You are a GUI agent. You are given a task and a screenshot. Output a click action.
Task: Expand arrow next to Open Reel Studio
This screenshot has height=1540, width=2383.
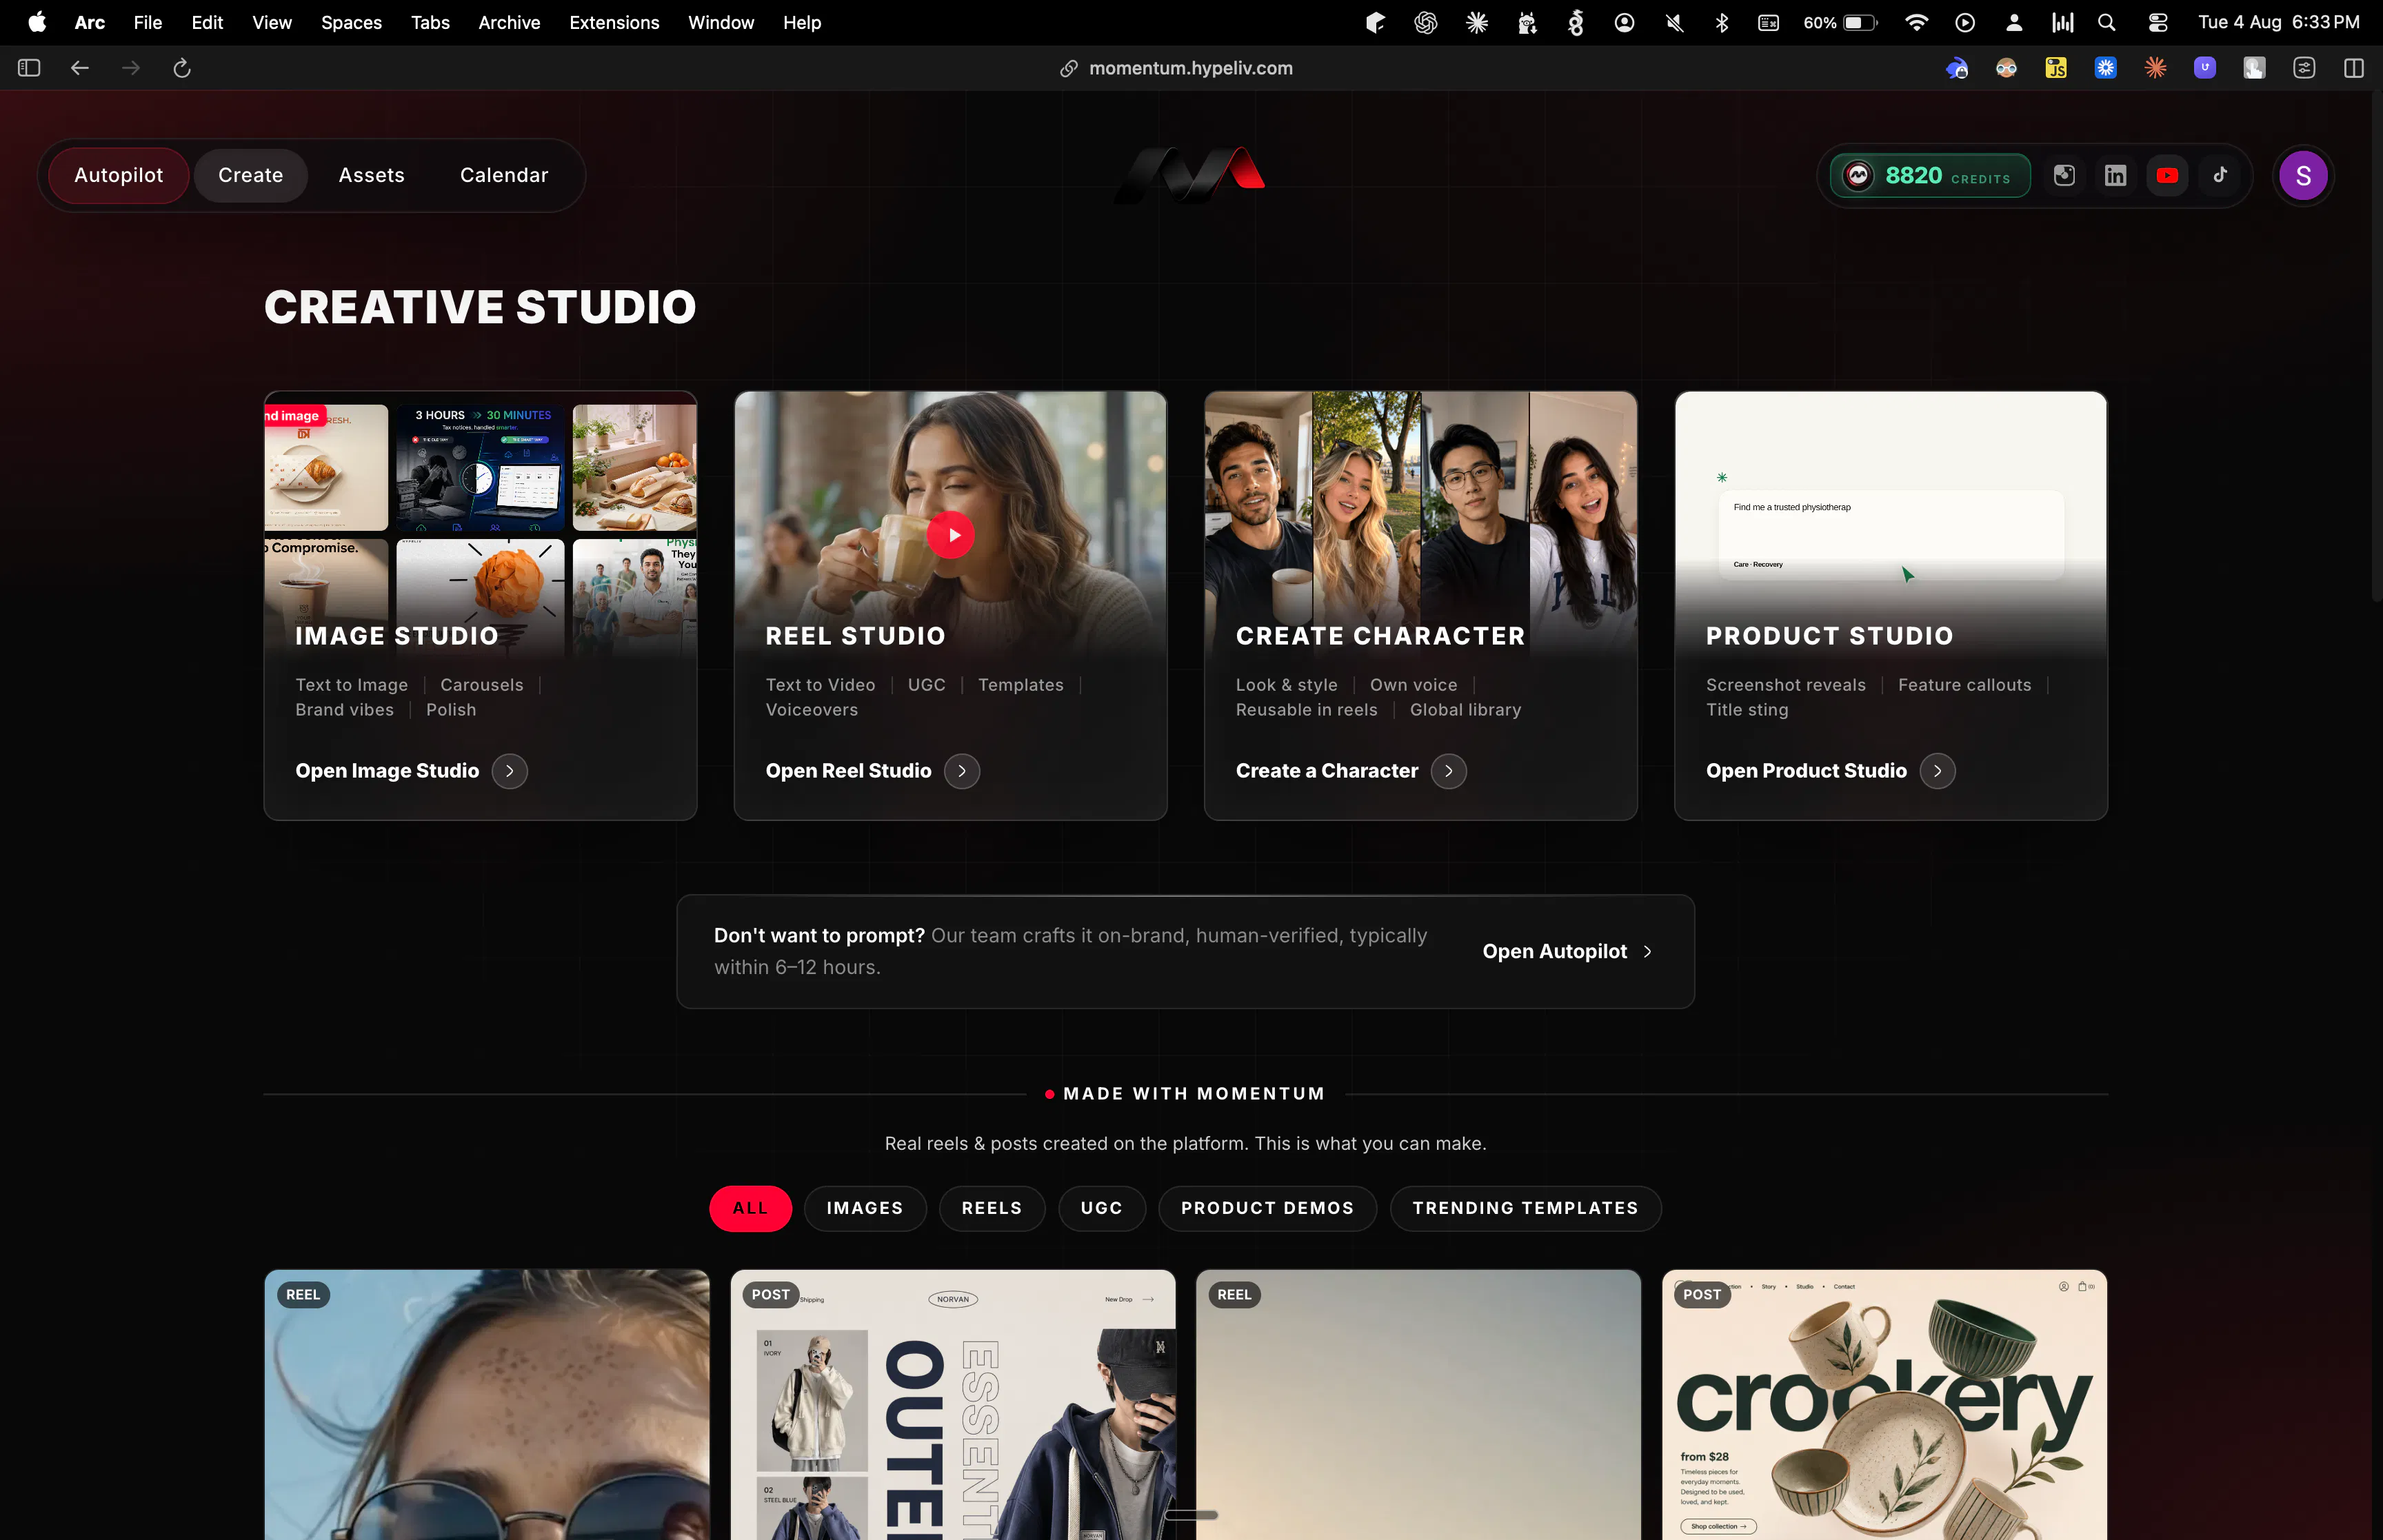click(x=962, y=771)
